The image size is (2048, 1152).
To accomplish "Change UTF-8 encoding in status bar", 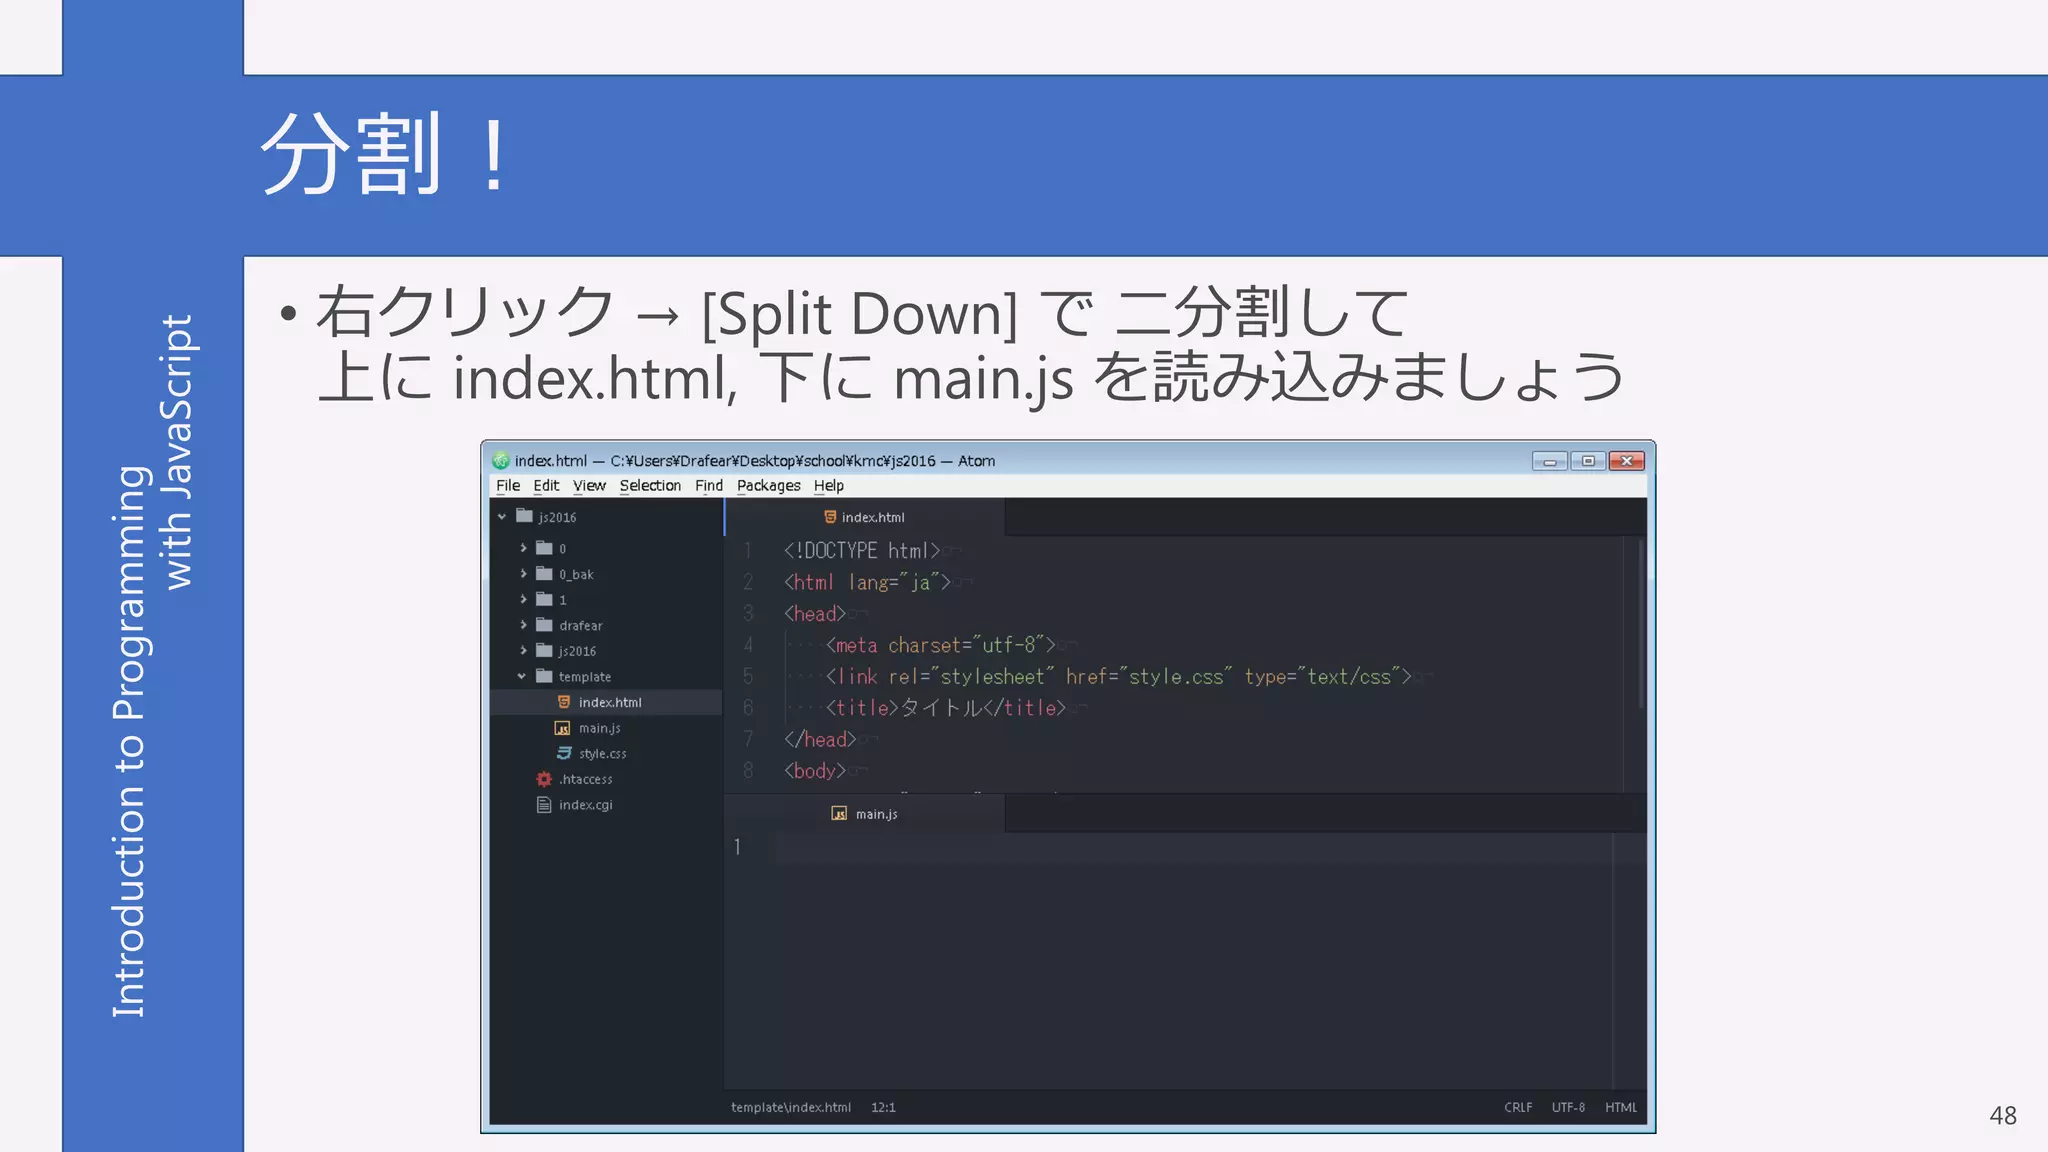I will (1568, 1107).
